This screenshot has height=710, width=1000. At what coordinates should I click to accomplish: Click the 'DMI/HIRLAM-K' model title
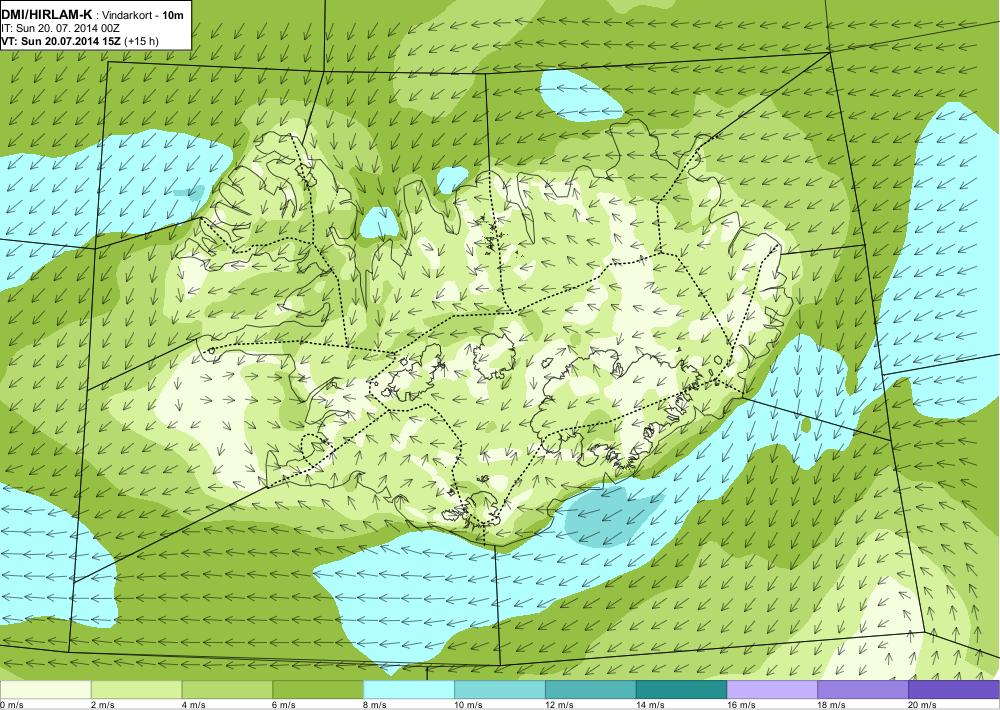click(47, 15)
